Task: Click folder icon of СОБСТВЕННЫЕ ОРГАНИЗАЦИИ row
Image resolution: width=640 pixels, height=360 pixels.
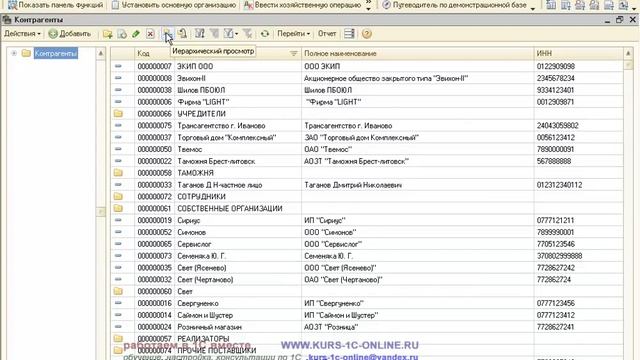Action: click(x=118, y=208)
